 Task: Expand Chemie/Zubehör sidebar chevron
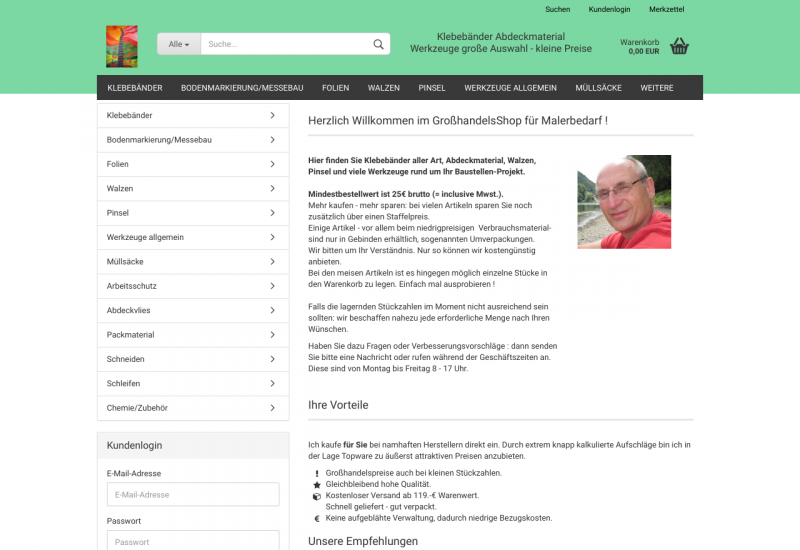click(272, 408)
